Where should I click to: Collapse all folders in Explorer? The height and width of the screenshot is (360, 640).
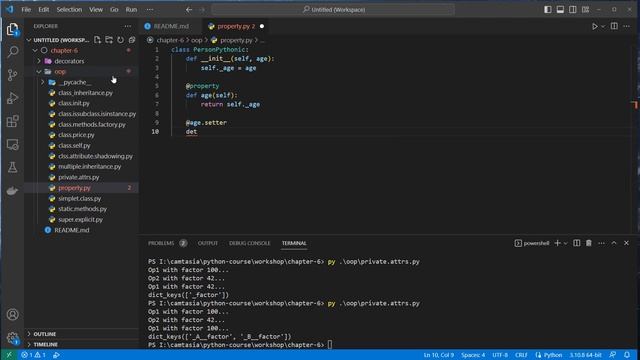(x=132, y=40)
